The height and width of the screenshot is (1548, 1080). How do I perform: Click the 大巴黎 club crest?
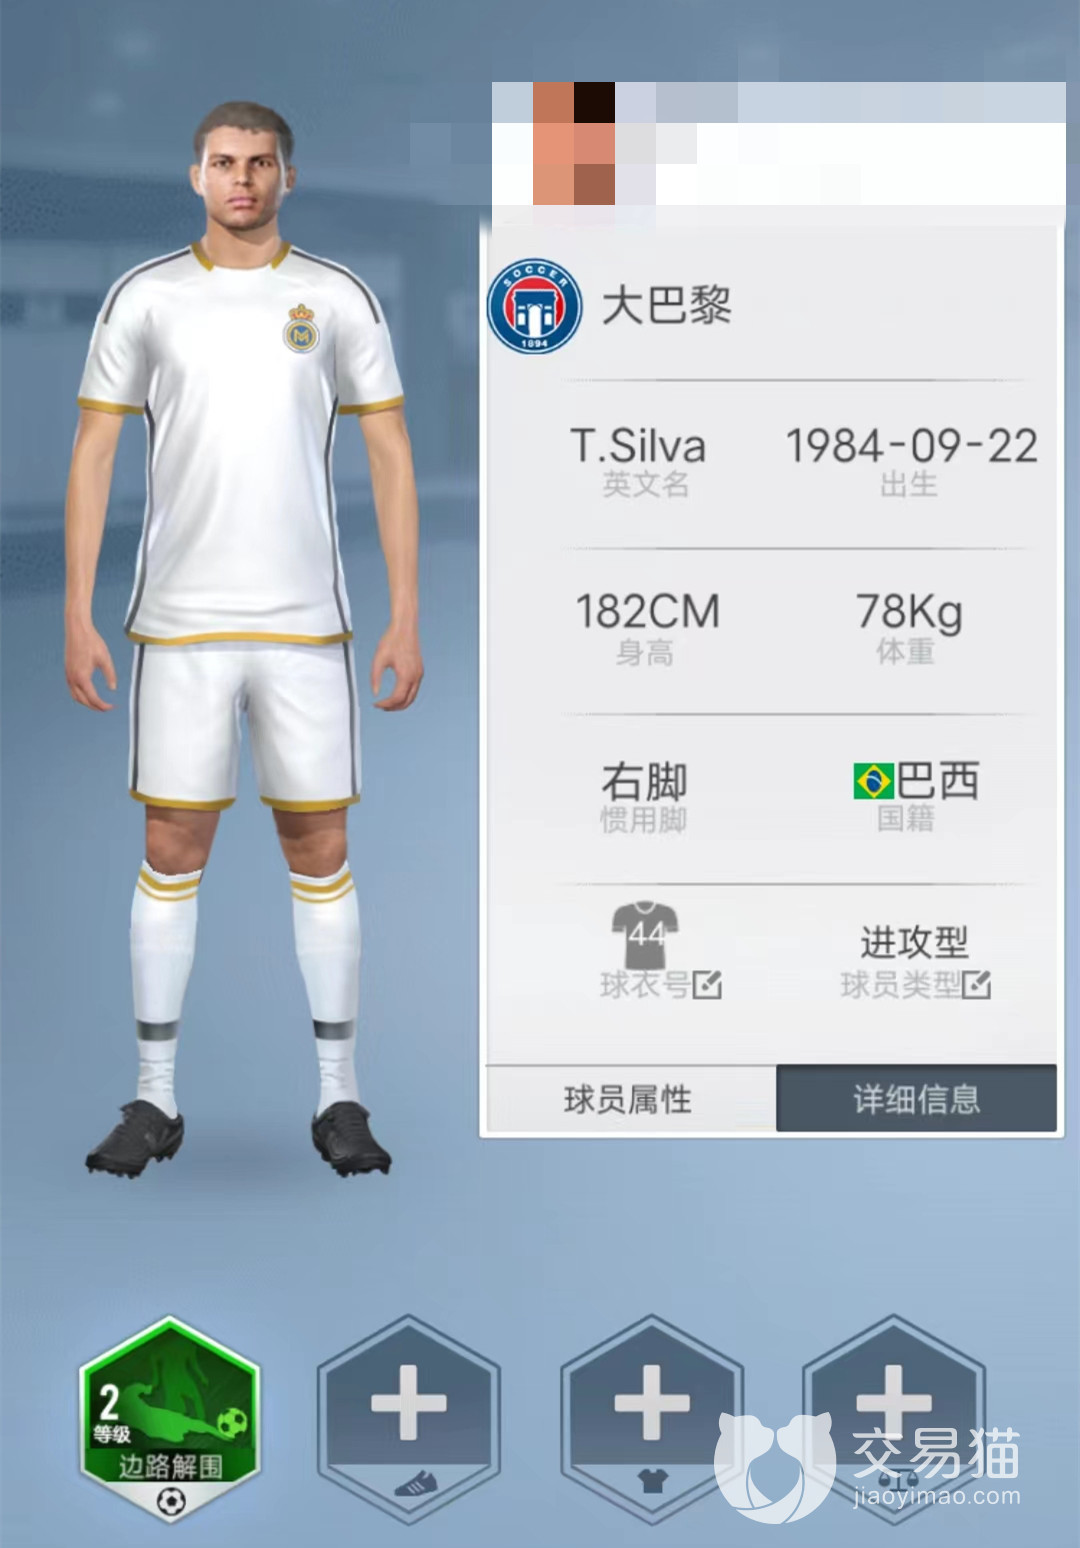[x=535, y=306]
